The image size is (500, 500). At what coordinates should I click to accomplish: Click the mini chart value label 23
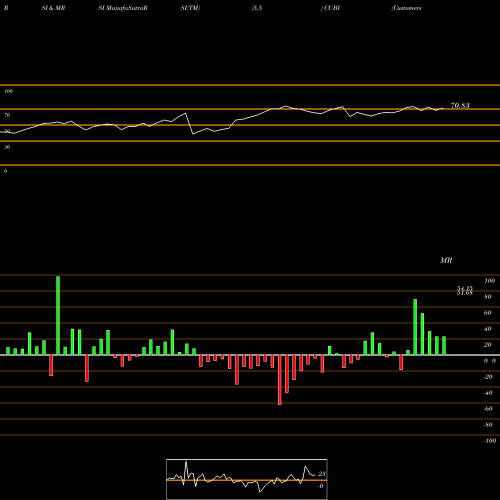pos(322,474)
